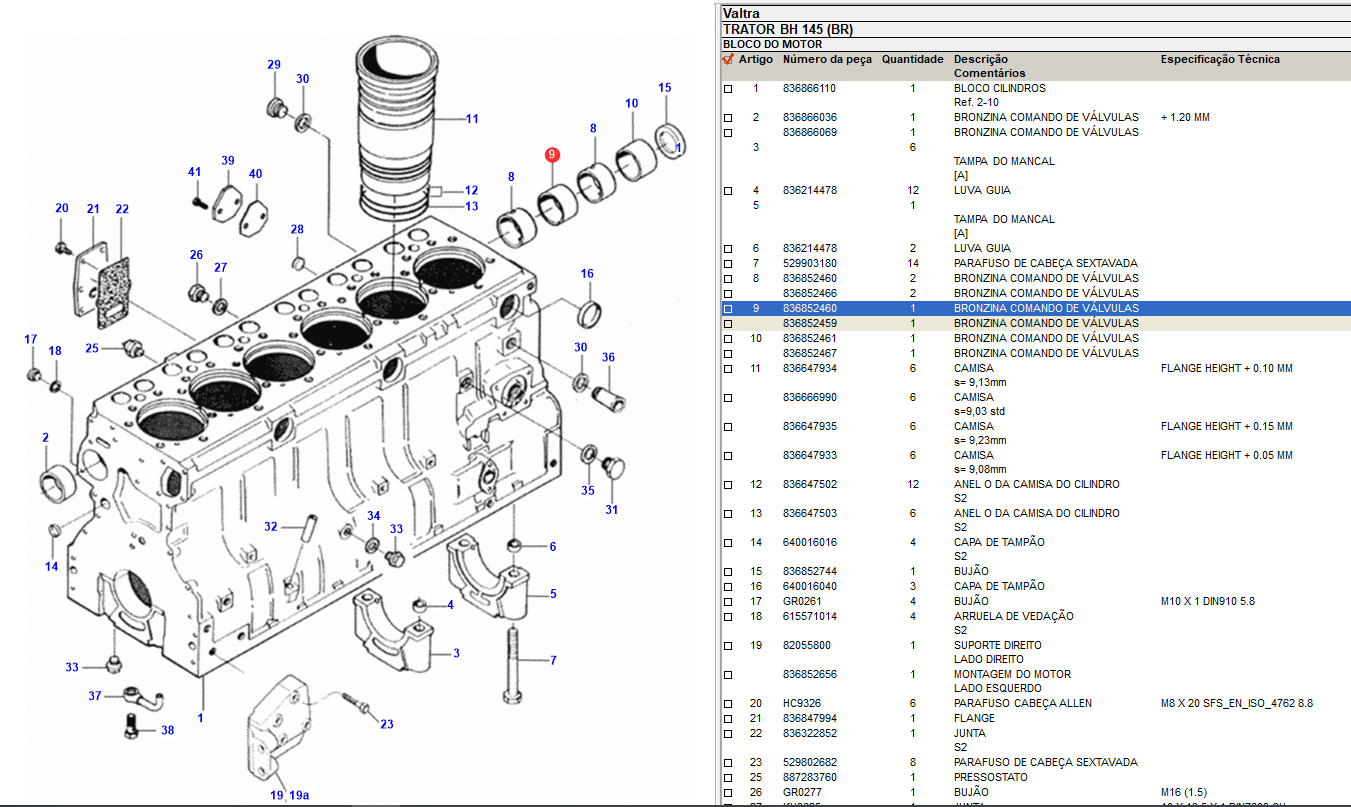The width and height of the screenshot is (1351, 807).
Task: Click callout 7 beside the long bolt
Action: (553, 660)
